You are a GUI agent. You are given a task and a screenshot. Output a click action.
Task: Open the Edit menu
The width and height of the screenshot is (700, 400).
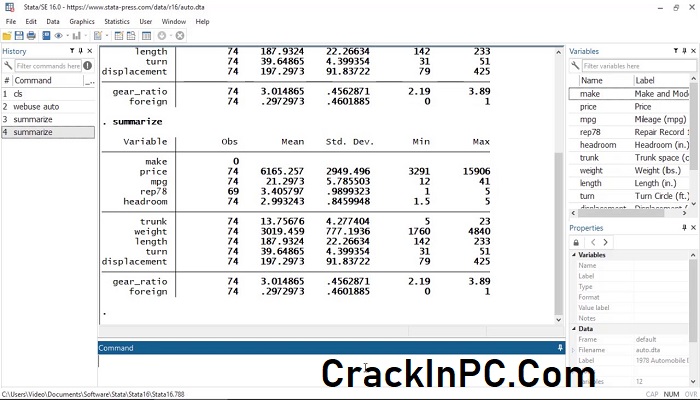31,21
